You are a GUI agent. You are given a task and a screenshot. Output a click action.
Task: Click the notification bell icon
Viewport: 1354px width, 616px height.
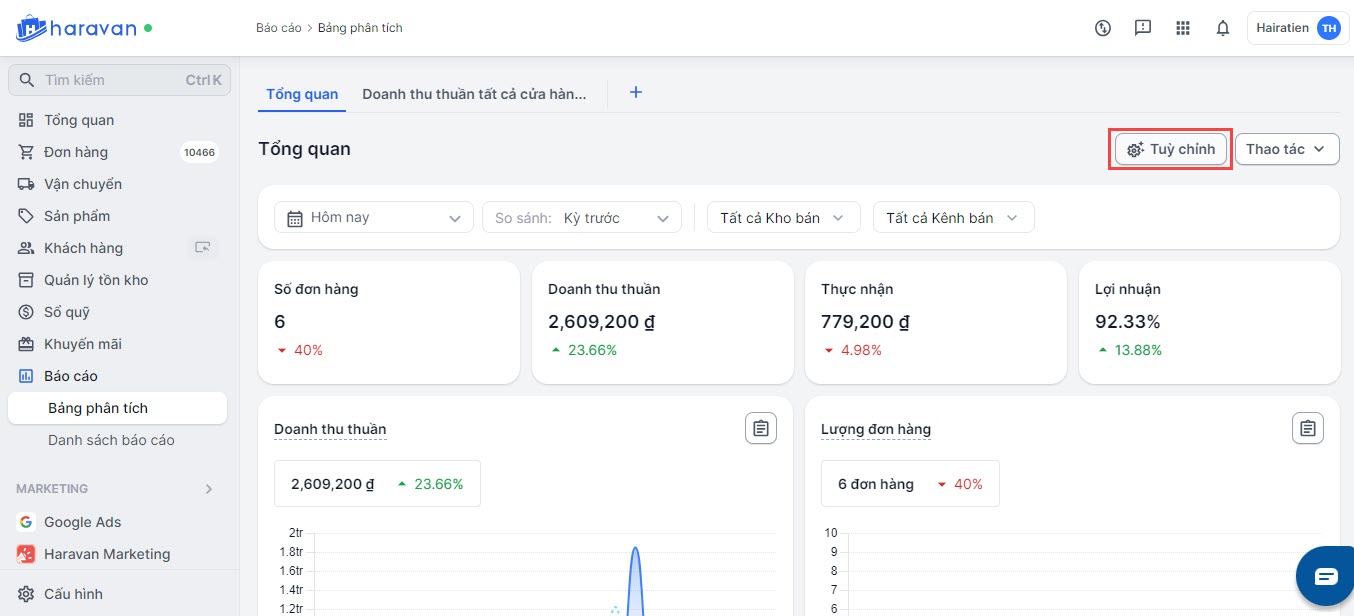pyautogui.click(x=1222, y=28)
